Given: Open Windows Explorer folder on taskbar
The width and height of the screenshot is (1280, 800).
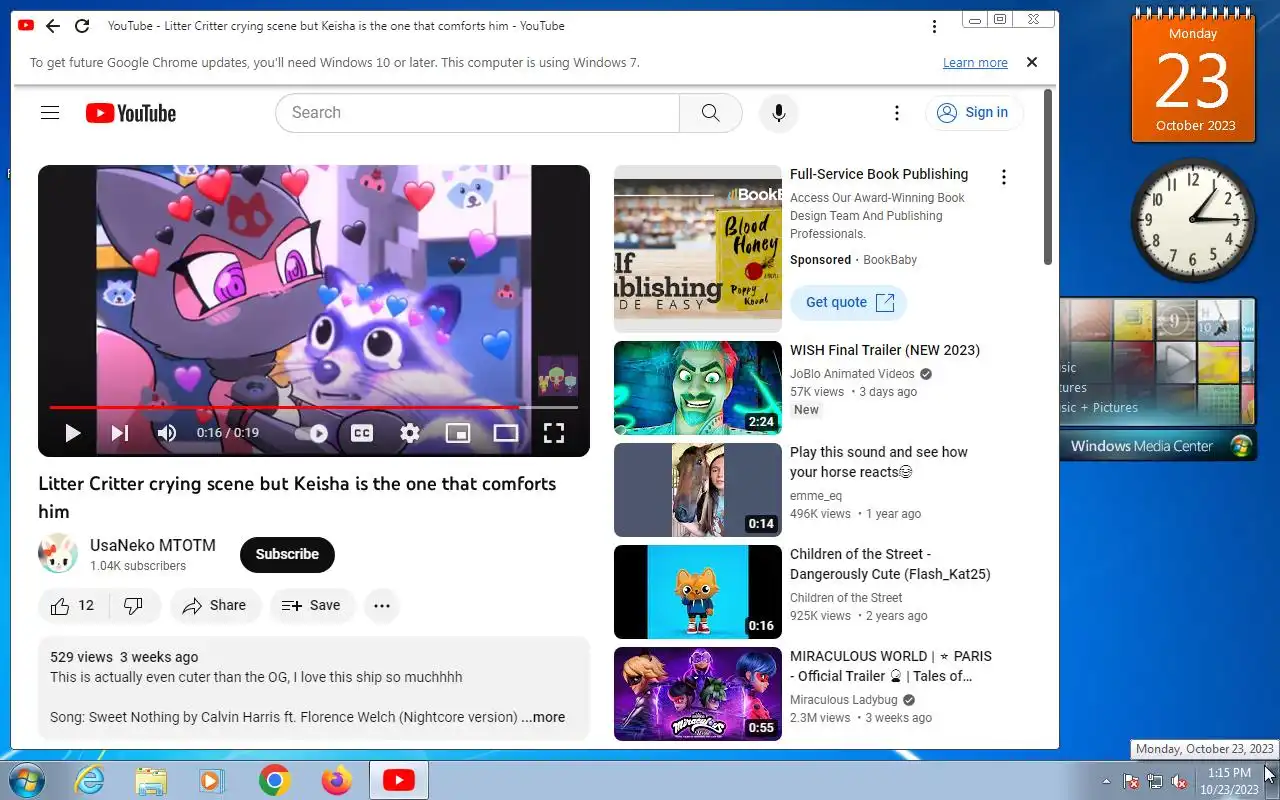Looking at the screenshot, I should tap(151, 780).
